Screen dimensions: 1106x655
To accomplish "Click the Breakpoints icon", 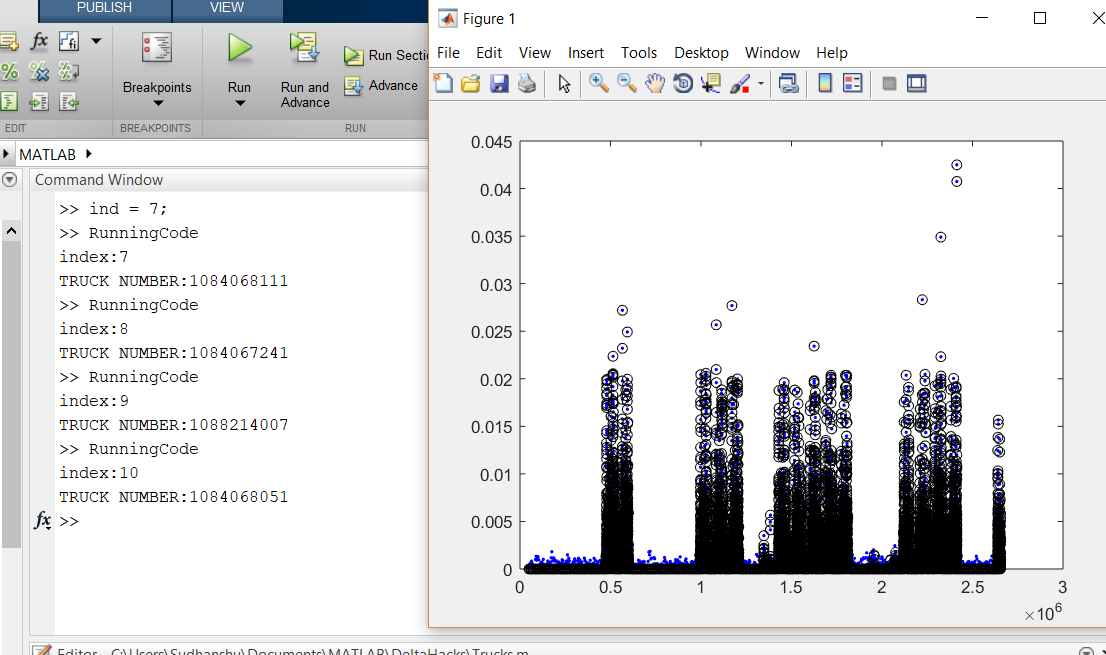I will tap(157, 49).
